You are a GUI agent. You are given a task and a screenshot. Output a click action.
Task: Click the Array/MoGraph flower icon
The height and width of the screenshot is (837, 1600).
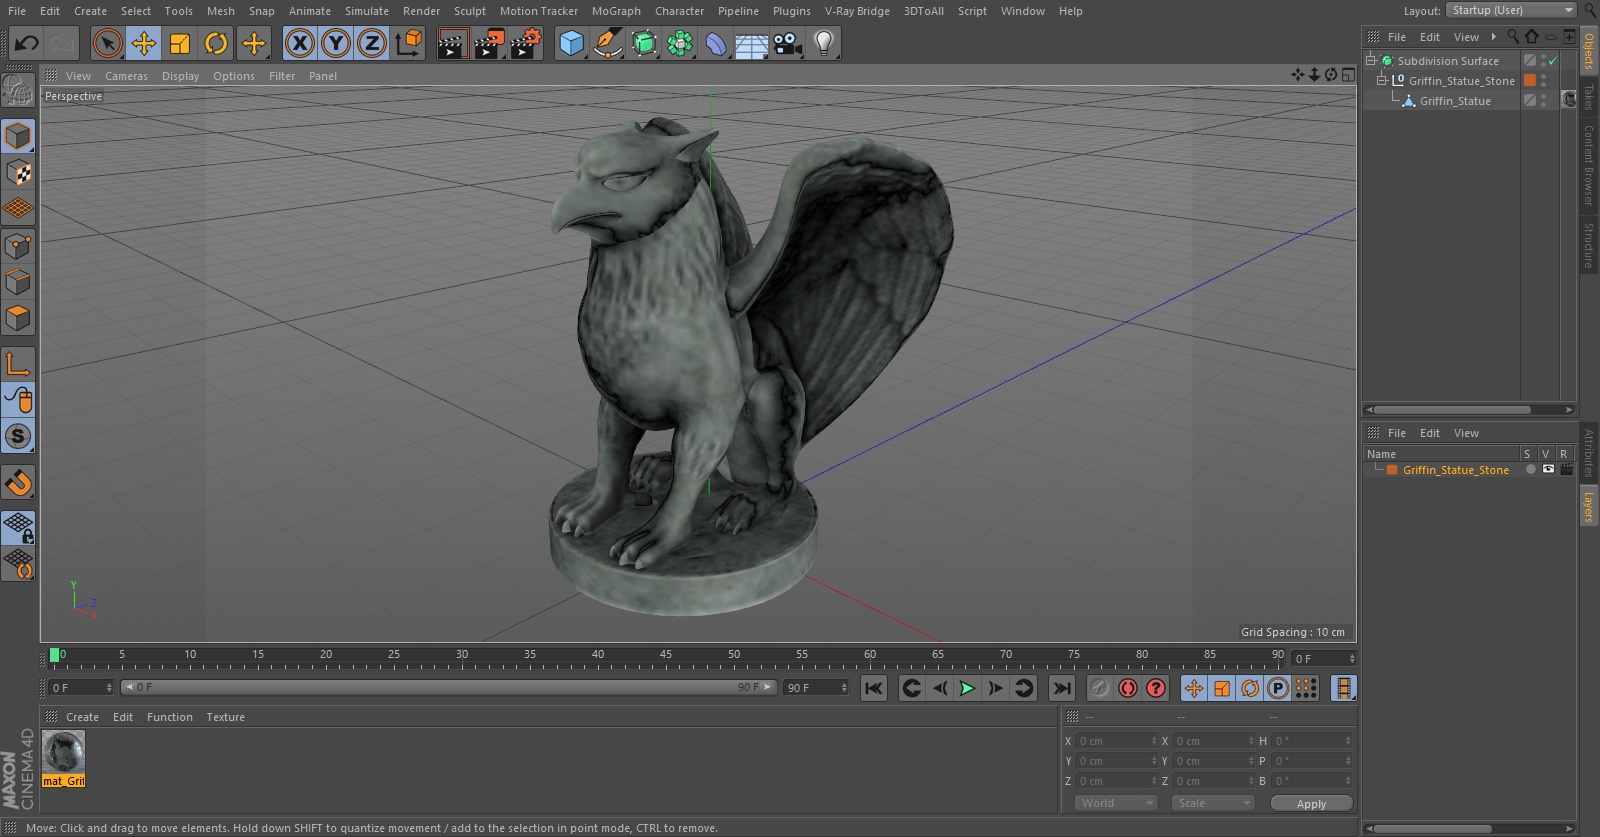point(680,43)
